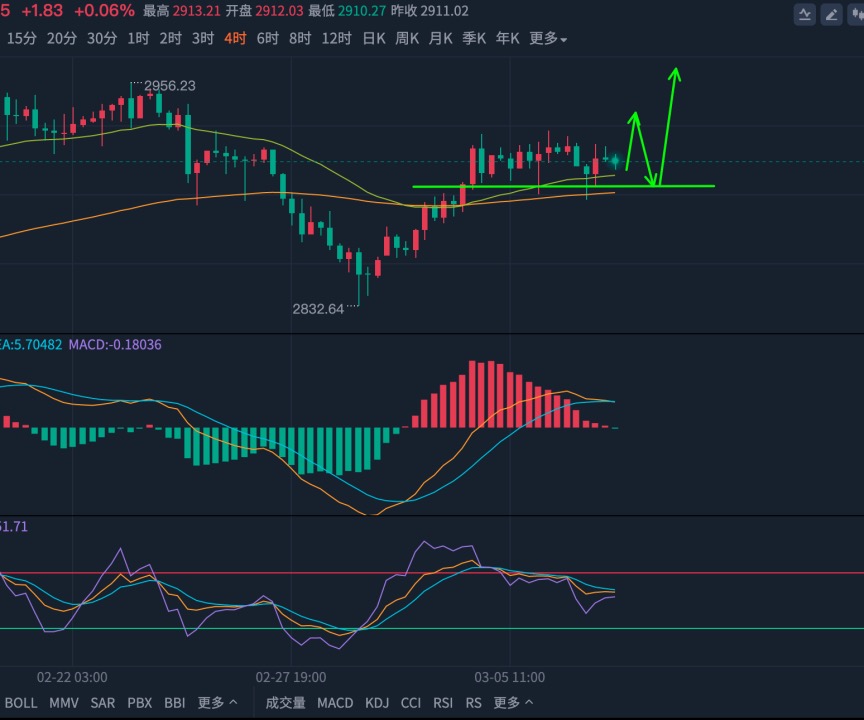Open the indicator chart icon at top right
Viewport: 864px width, 720px height.
coord(804,14)
